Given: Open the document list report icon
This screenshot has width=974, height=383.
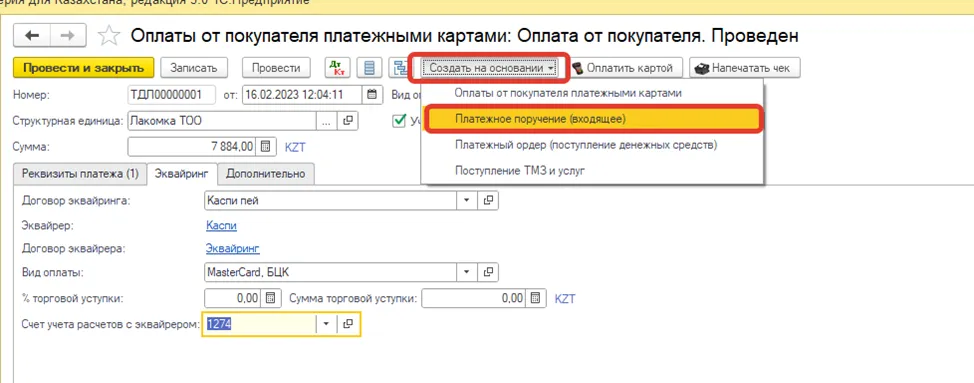Looking at the screenshot, I should click(370, 68).
